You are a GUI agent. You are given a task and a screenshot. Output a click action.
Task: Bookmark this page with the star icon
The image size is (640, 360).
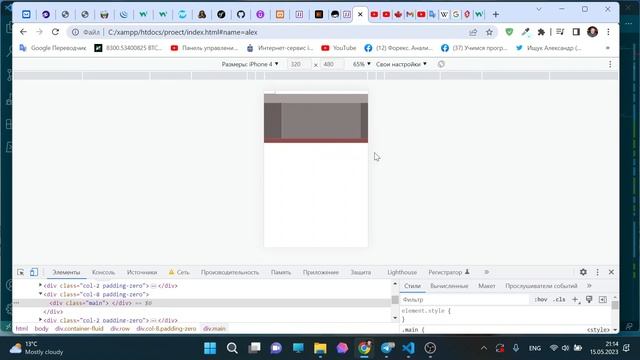point(489,32)
